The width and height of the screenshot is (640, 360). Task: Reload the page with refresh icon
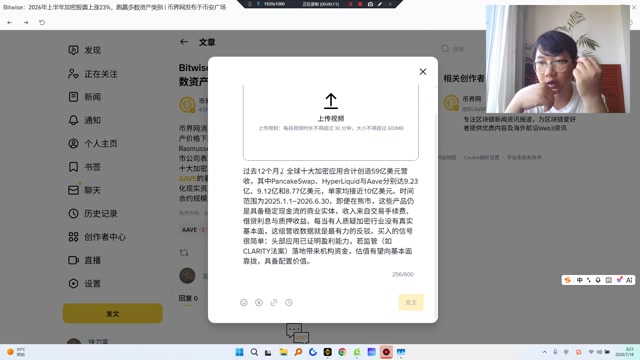click(42, 22)
